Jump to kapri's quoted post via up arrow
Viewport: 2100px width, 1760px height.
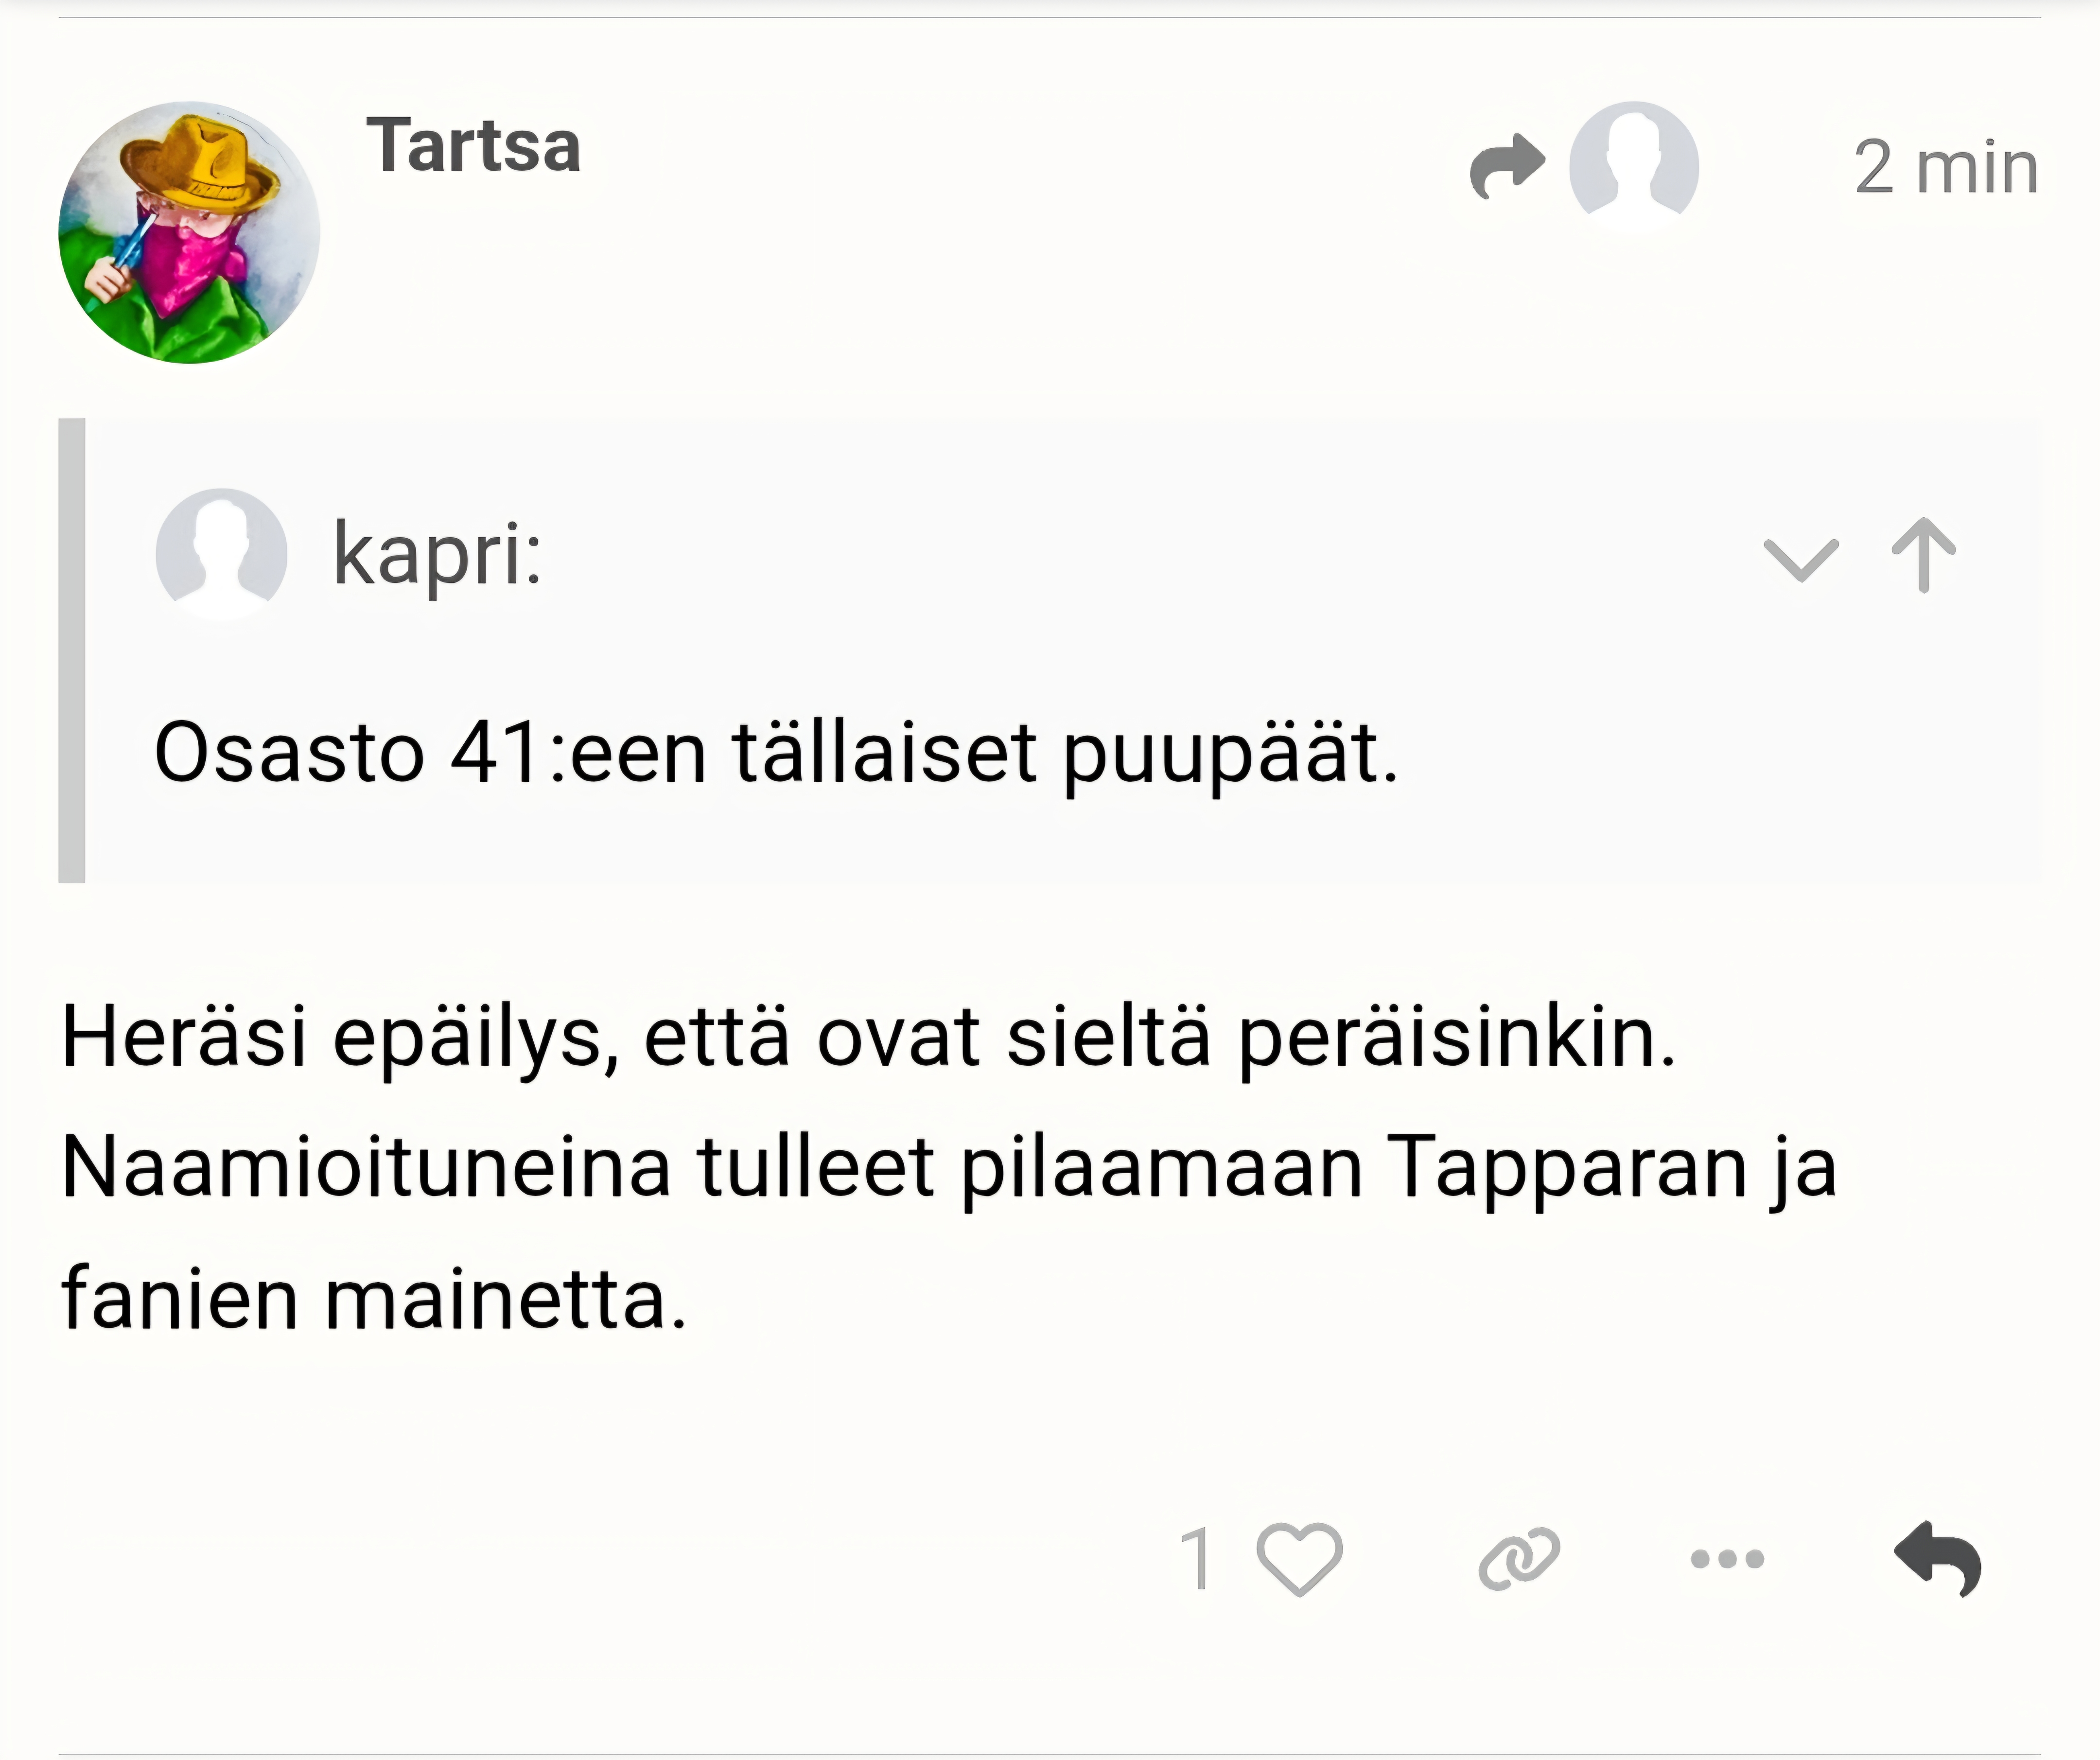pyautogui.click(x=1924, y=555)
